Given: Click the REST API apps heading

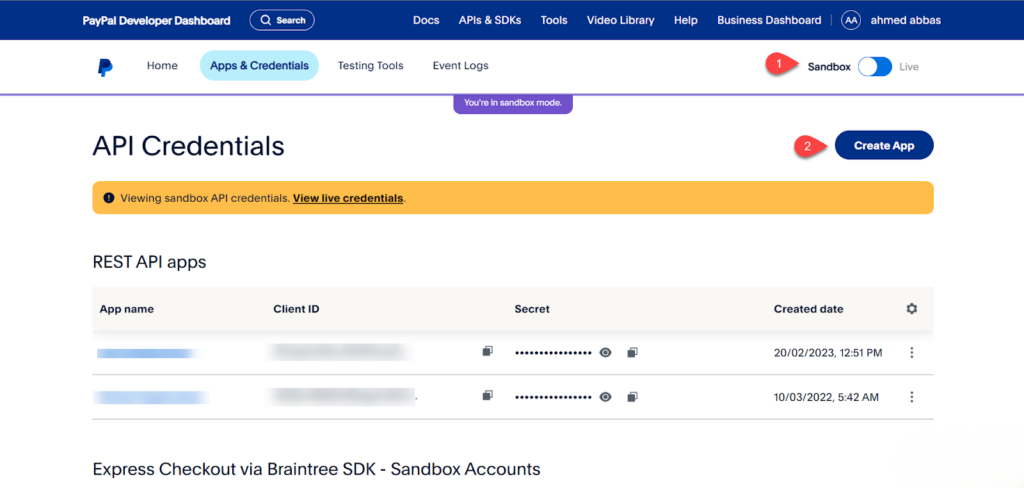Looking at the screenshot, I should point(150,262).
